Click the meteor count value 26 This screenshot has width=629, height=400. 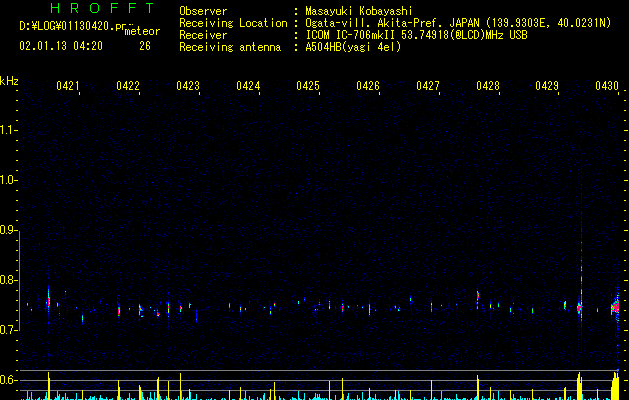(x=145, y=46)
